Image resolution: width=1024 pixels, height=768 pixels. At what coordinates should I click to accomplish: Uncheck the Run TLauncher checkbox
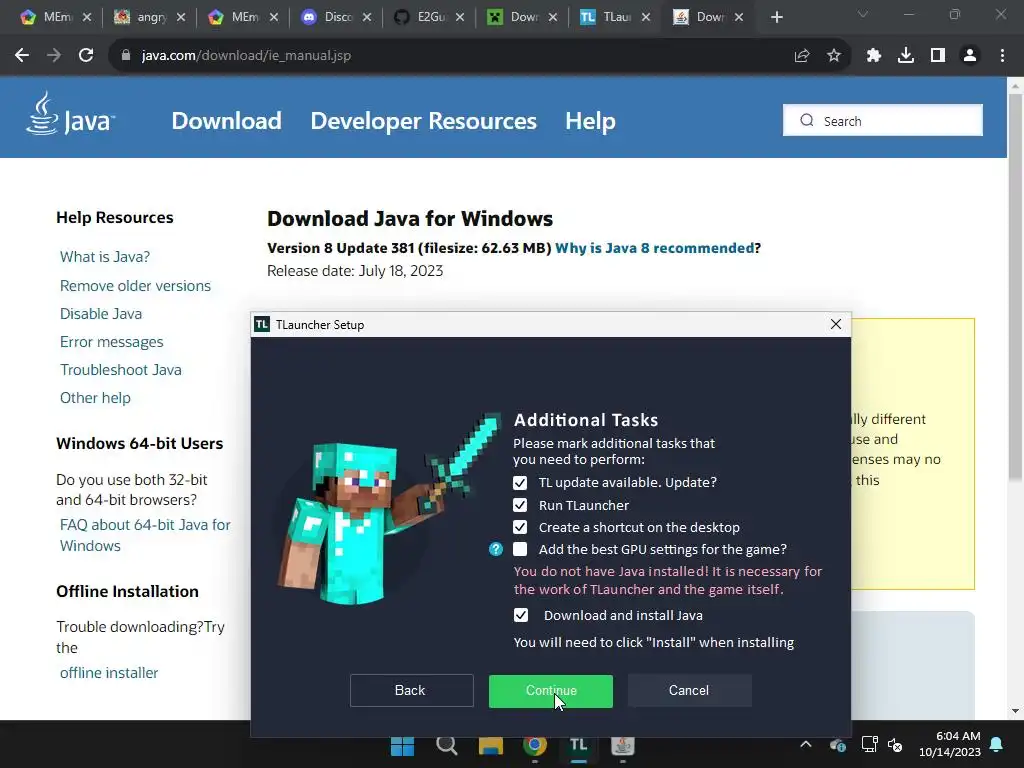[520, 505]
